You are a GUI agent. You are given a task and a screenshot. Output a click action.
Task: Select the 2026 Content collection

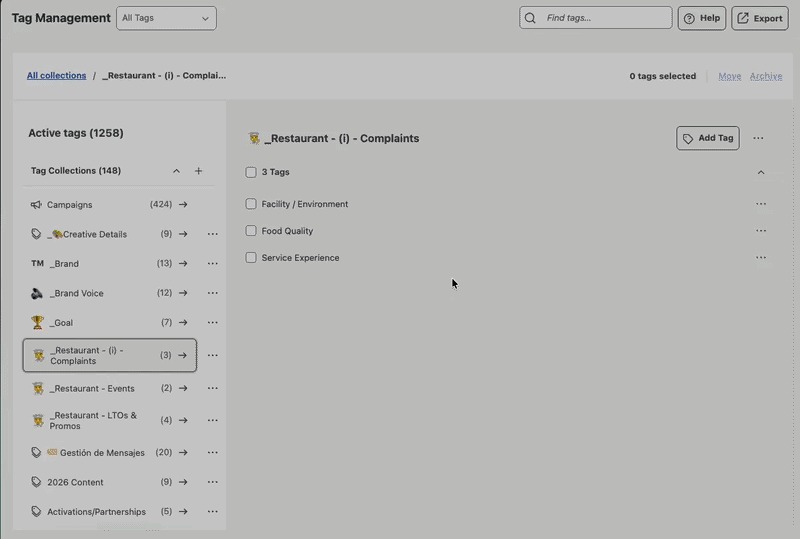click(x=75, y=482)
